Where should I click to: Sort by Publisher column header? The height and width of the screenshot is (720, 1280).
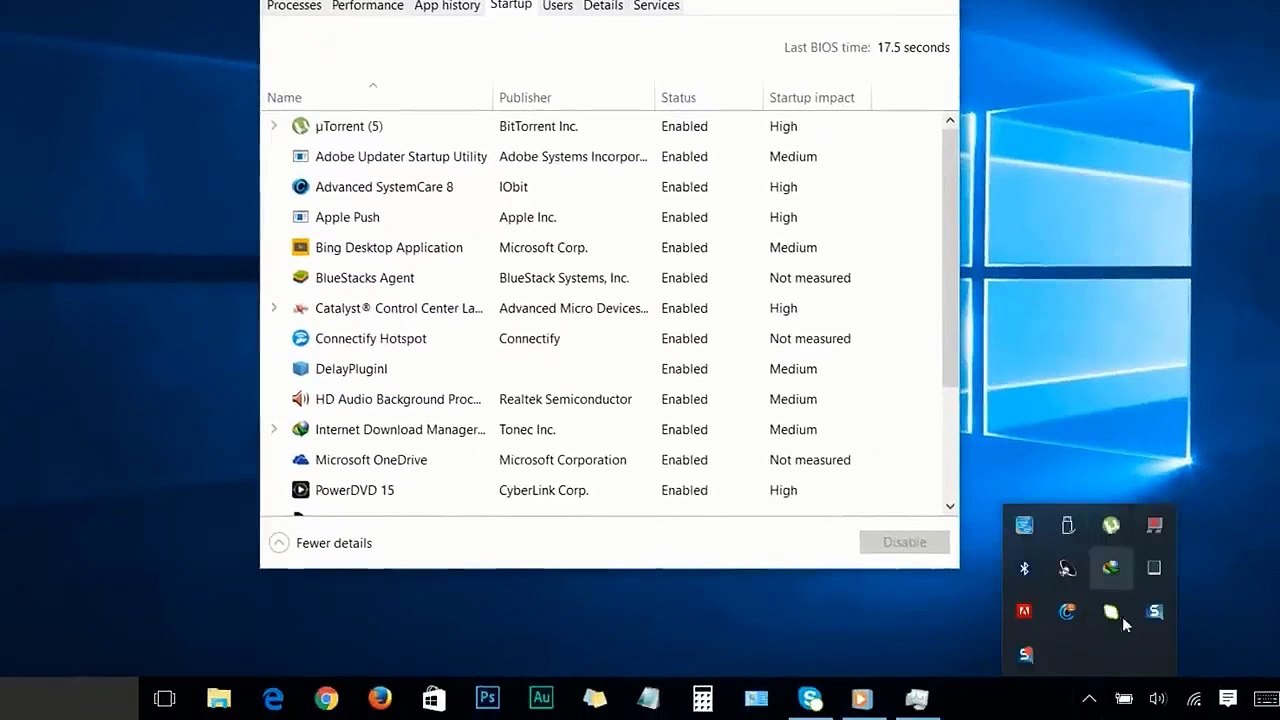[525, 98]
